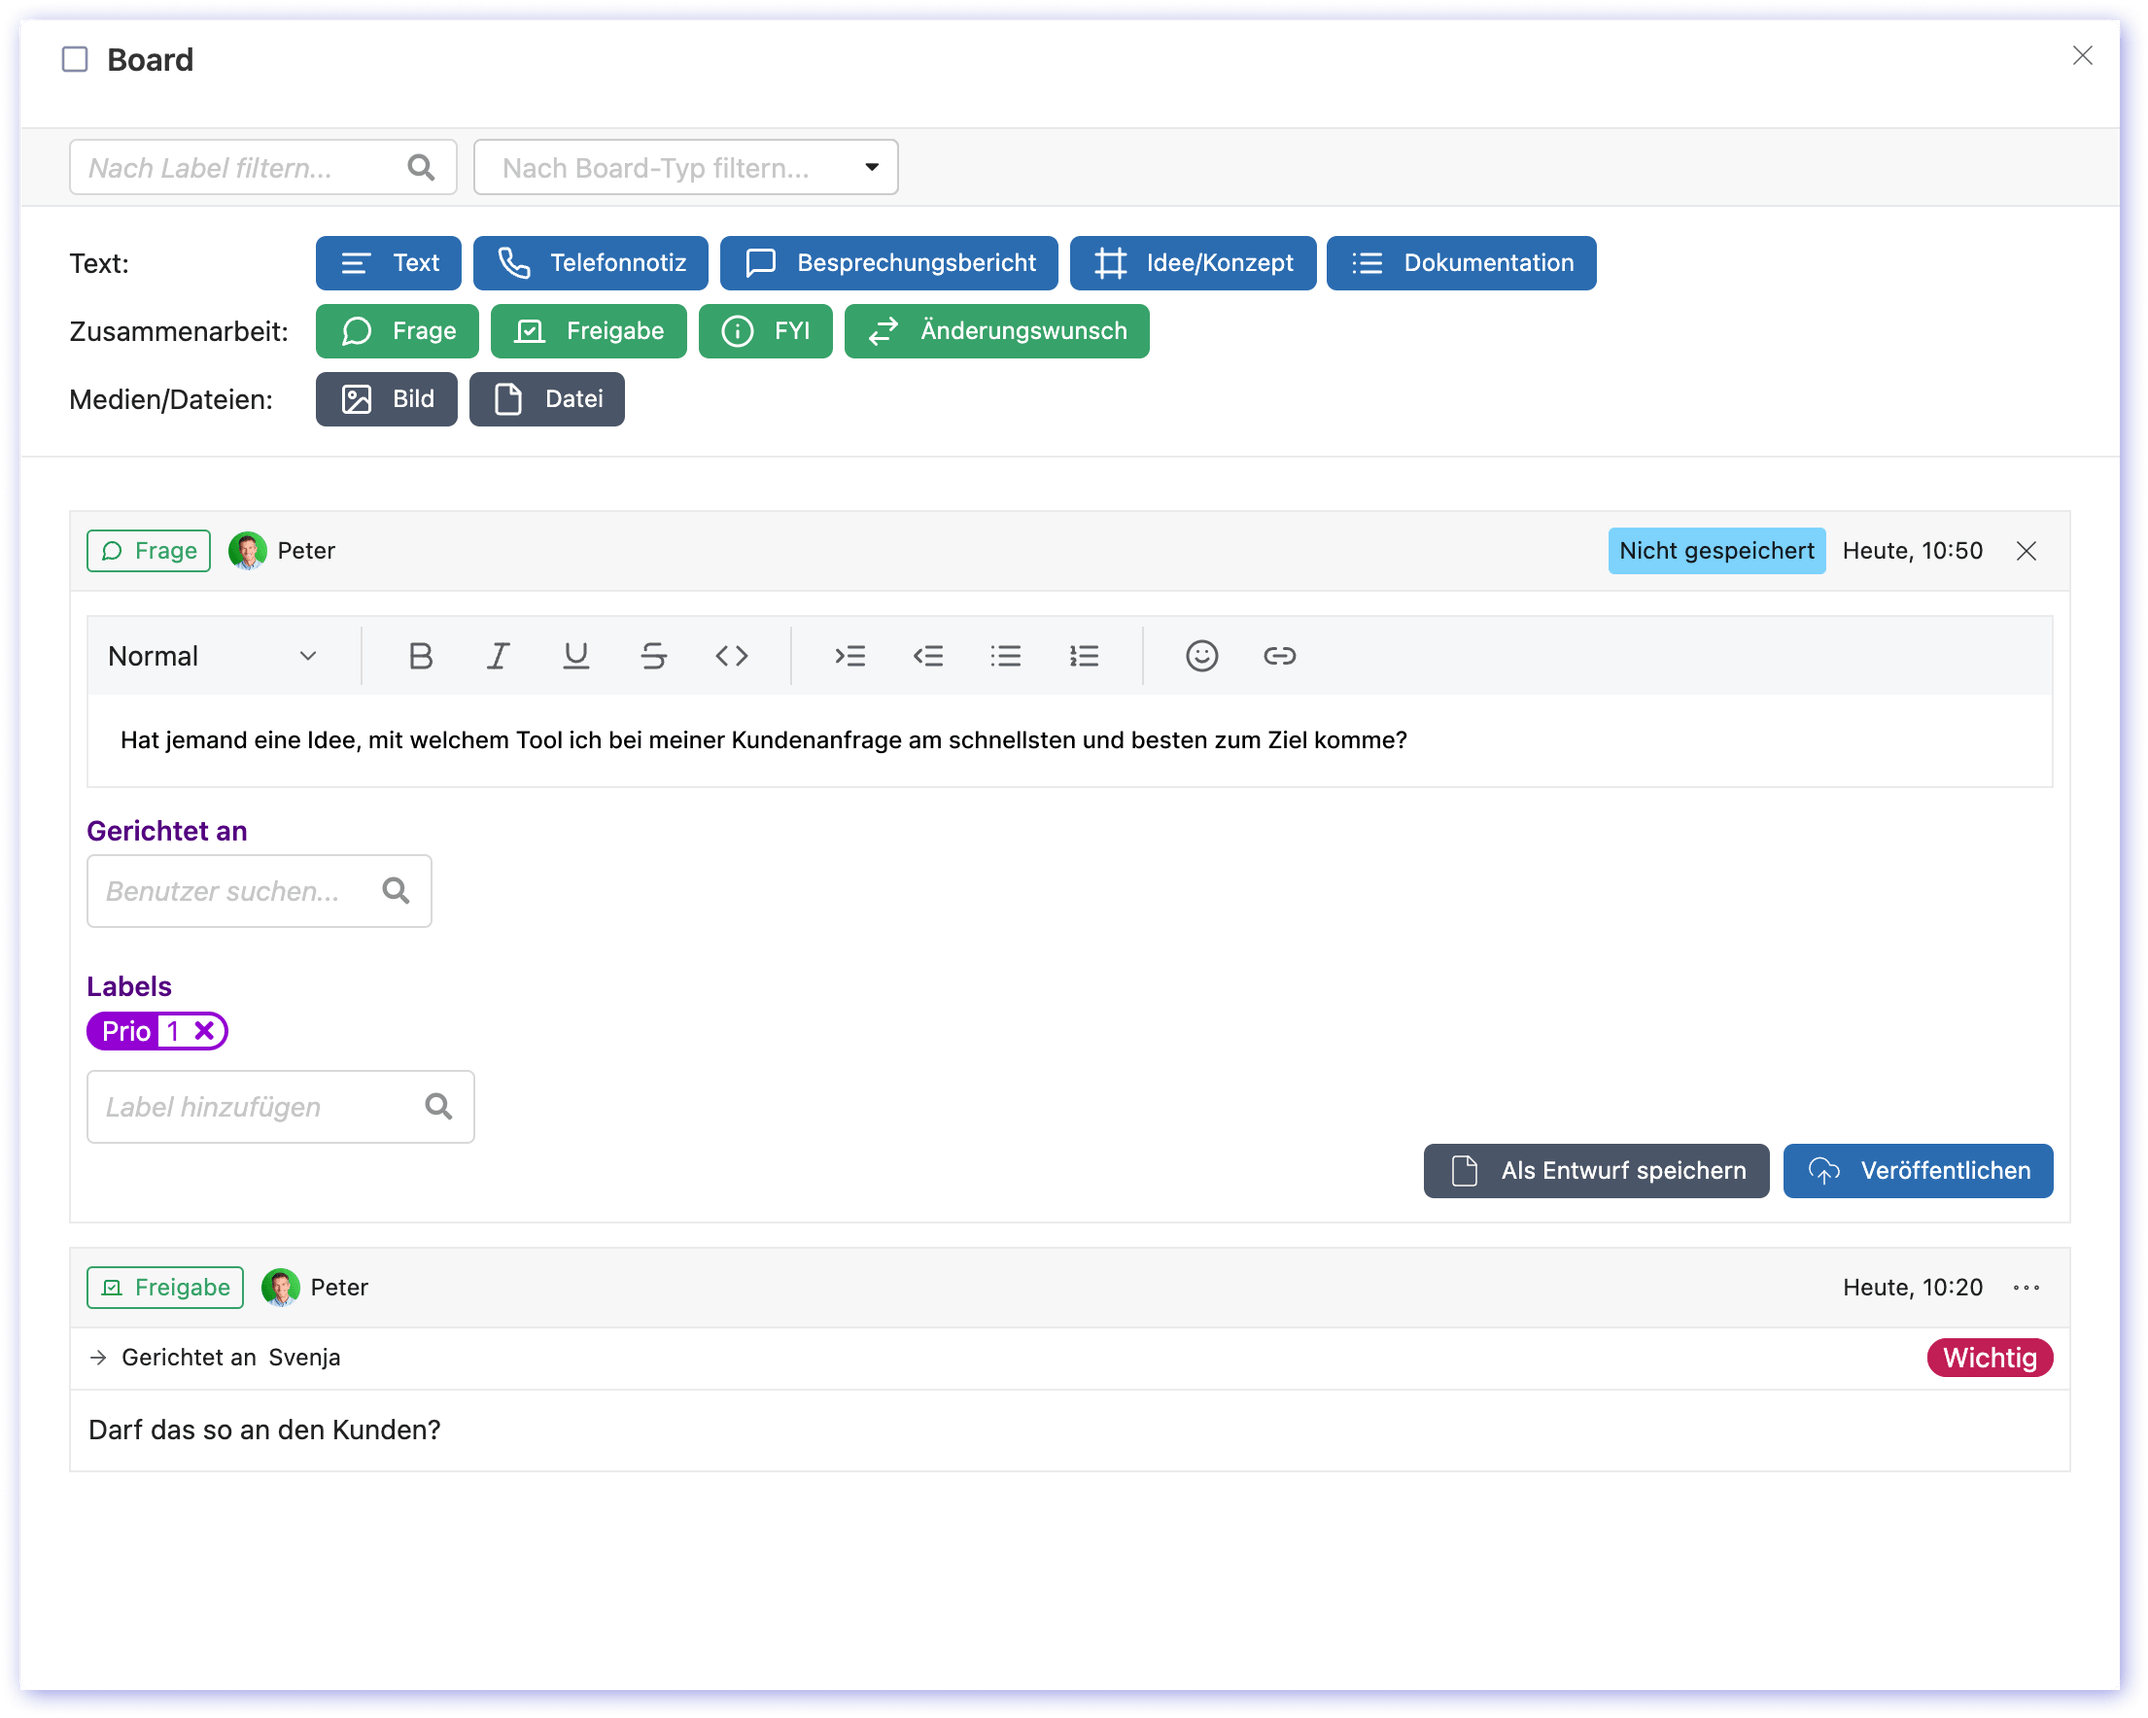2148x1718 pixels.
Task: Toggle the Board panel checkbox
Action: tap(72, 58)
